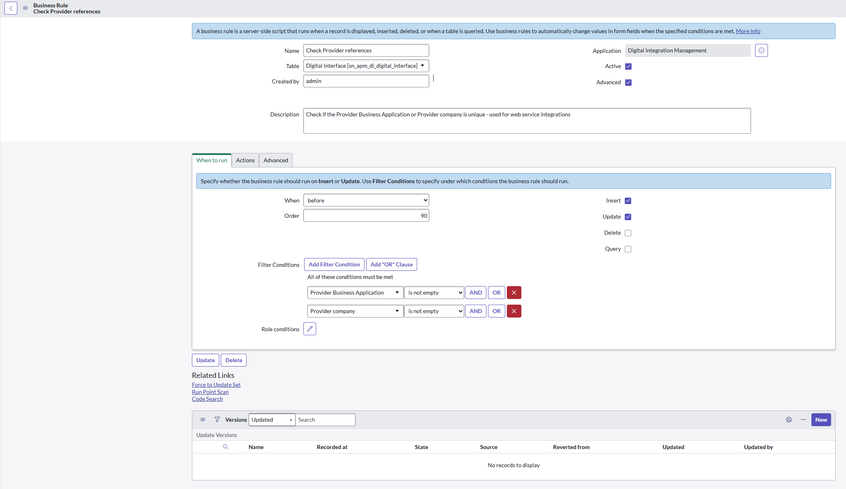Enable the Query checkbox
The width and height of the screenshot is (846, 489).
tap(628, 249)
